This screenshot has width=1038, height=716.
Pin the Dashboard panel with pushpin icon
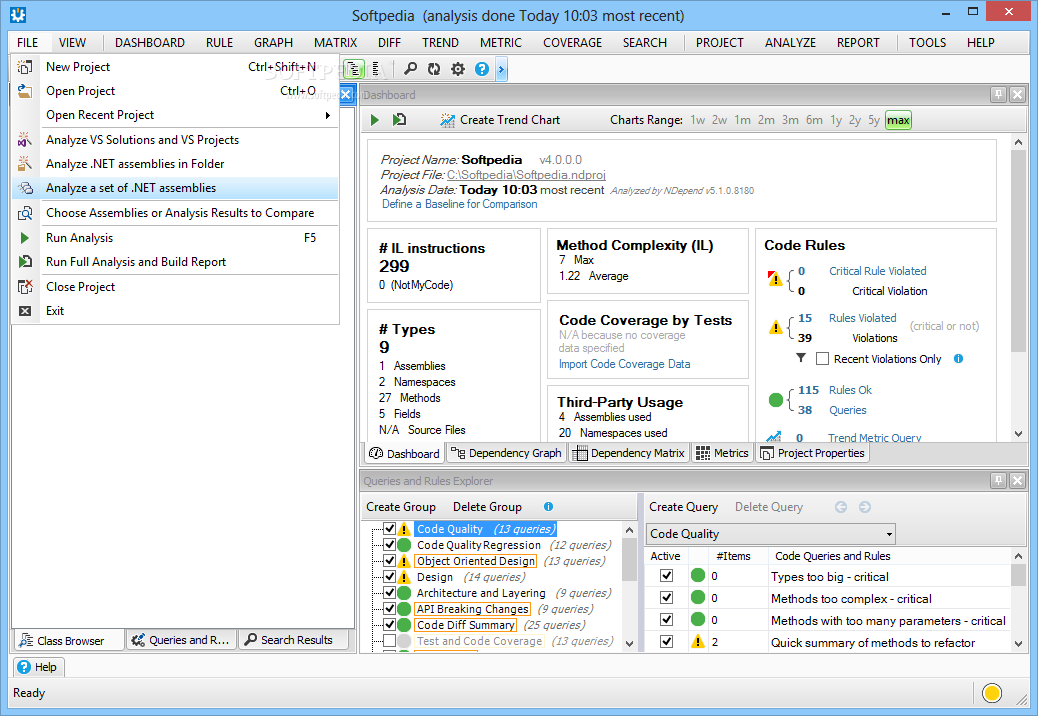click(998, 95)
